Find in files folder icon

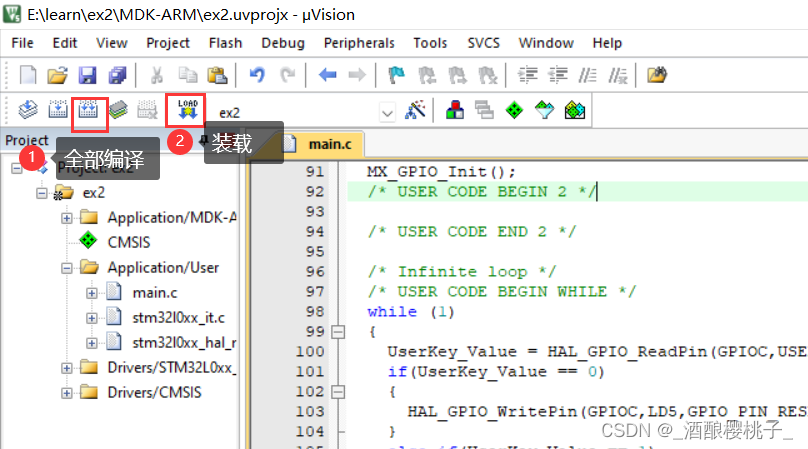[x=657, y=75]
